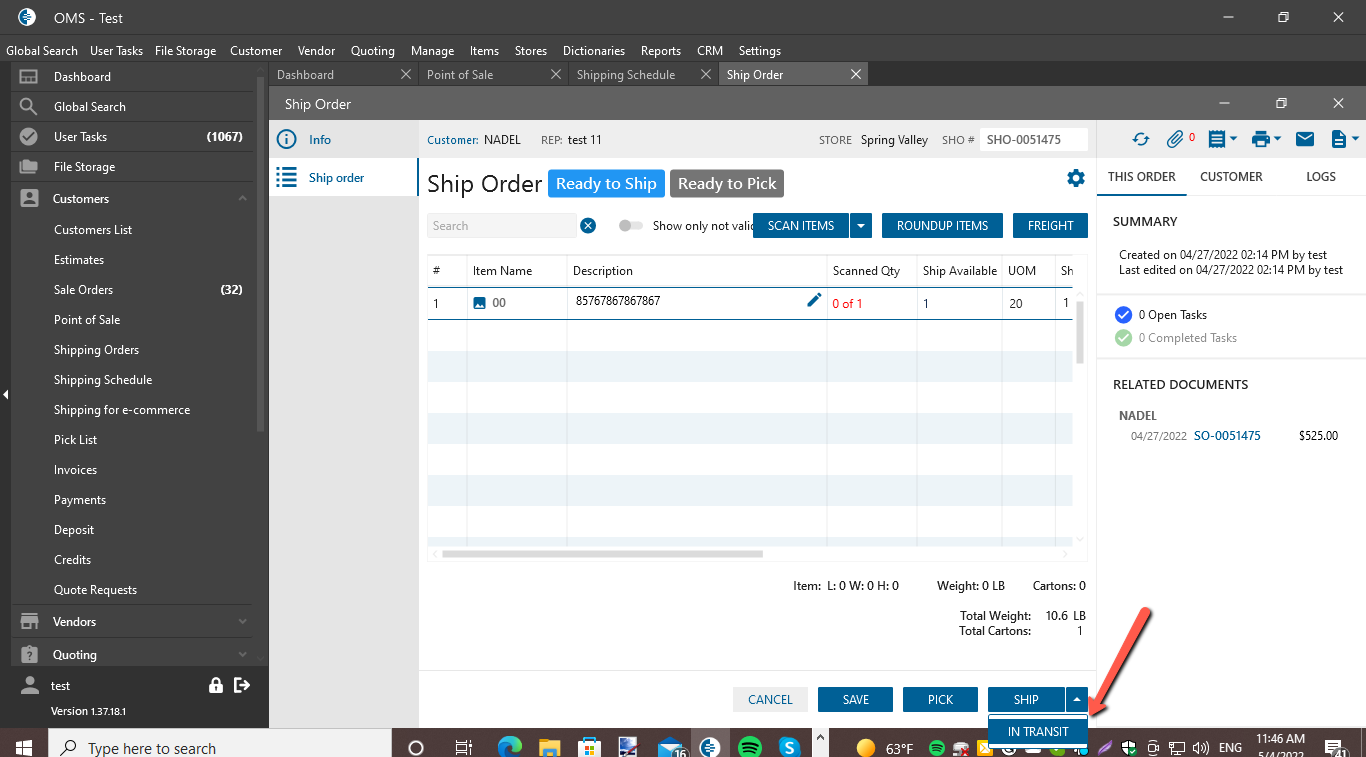Expand the Vendors sidebar section

pos(243,622)
